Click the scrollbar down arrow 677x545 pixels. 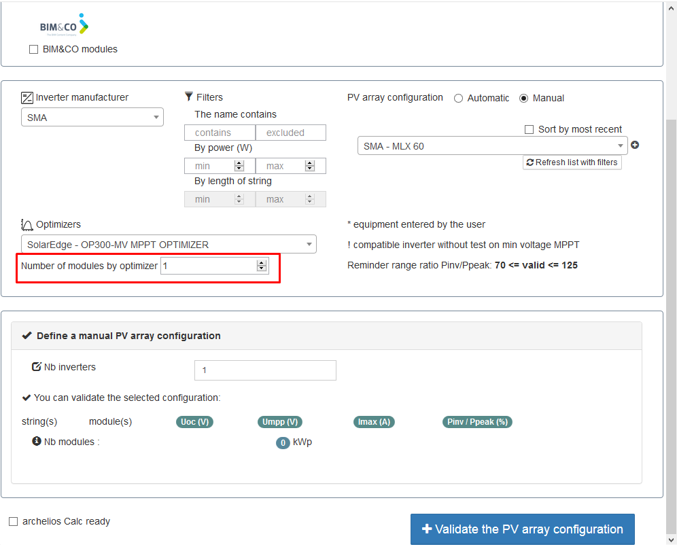(671, 540)
